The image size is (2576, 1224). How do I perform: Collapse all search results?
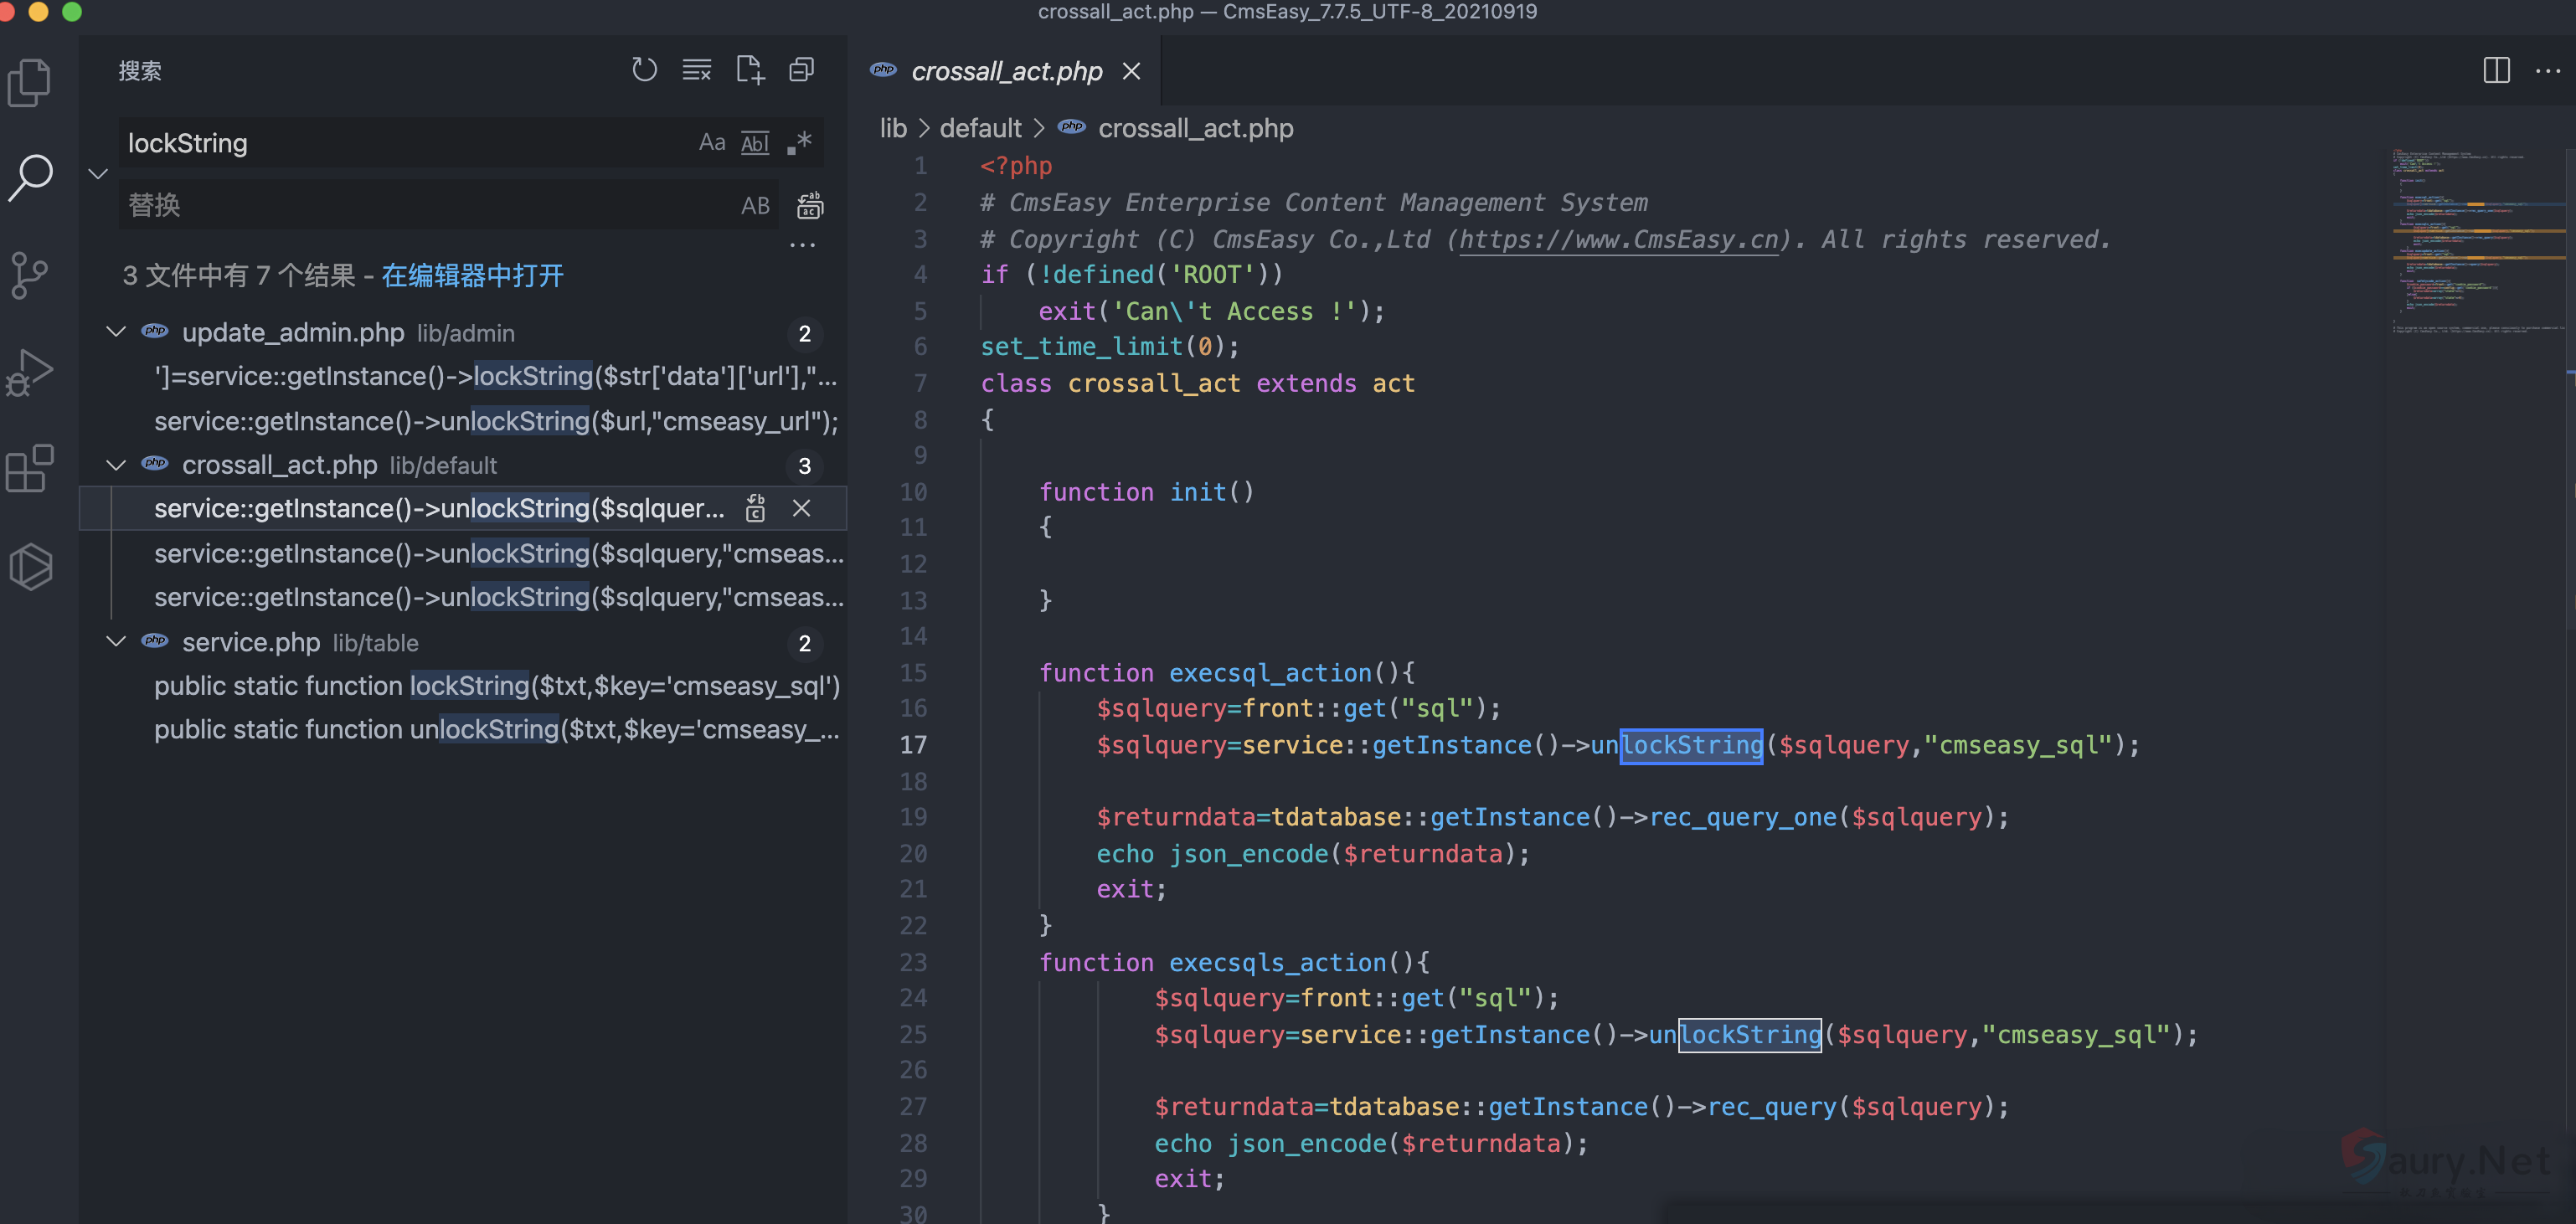coord(801,70)
